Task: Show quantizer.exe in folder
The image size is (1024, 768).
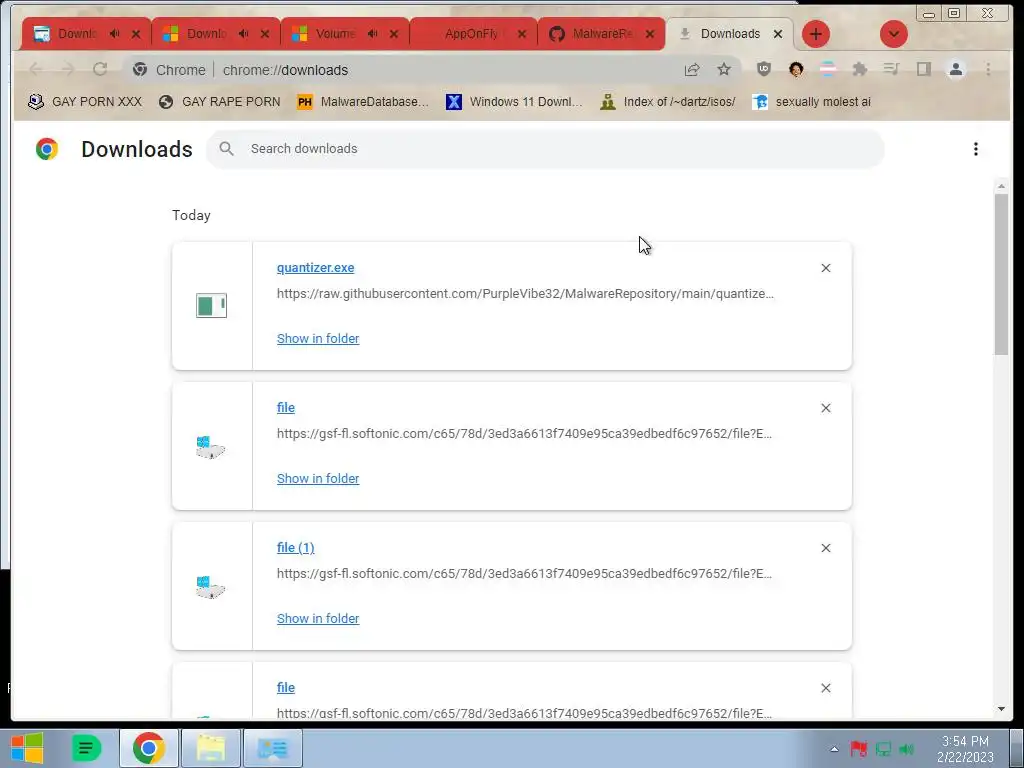Action: [x=318, y=338]
